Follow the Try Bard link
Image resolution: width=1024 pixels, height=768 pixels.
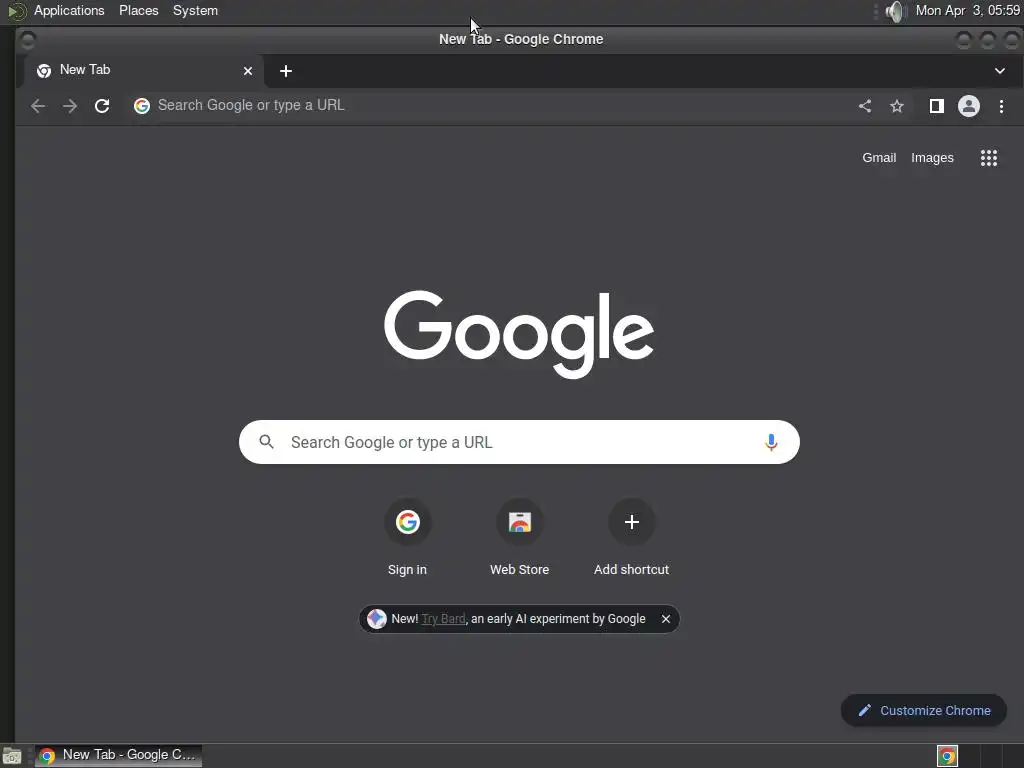443,619
